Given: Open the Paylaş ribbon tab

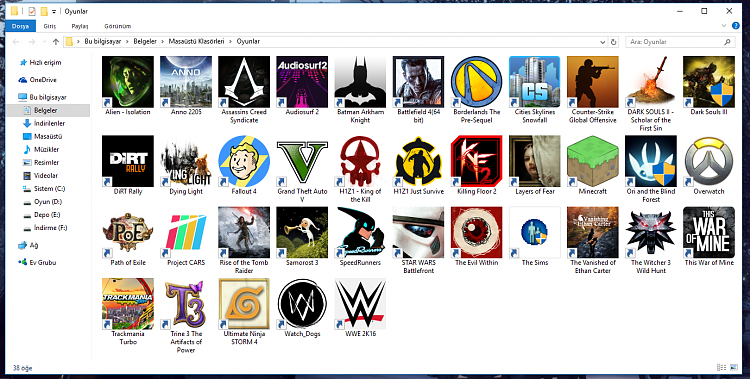Looking at the screenshot, I should [80, 26].
